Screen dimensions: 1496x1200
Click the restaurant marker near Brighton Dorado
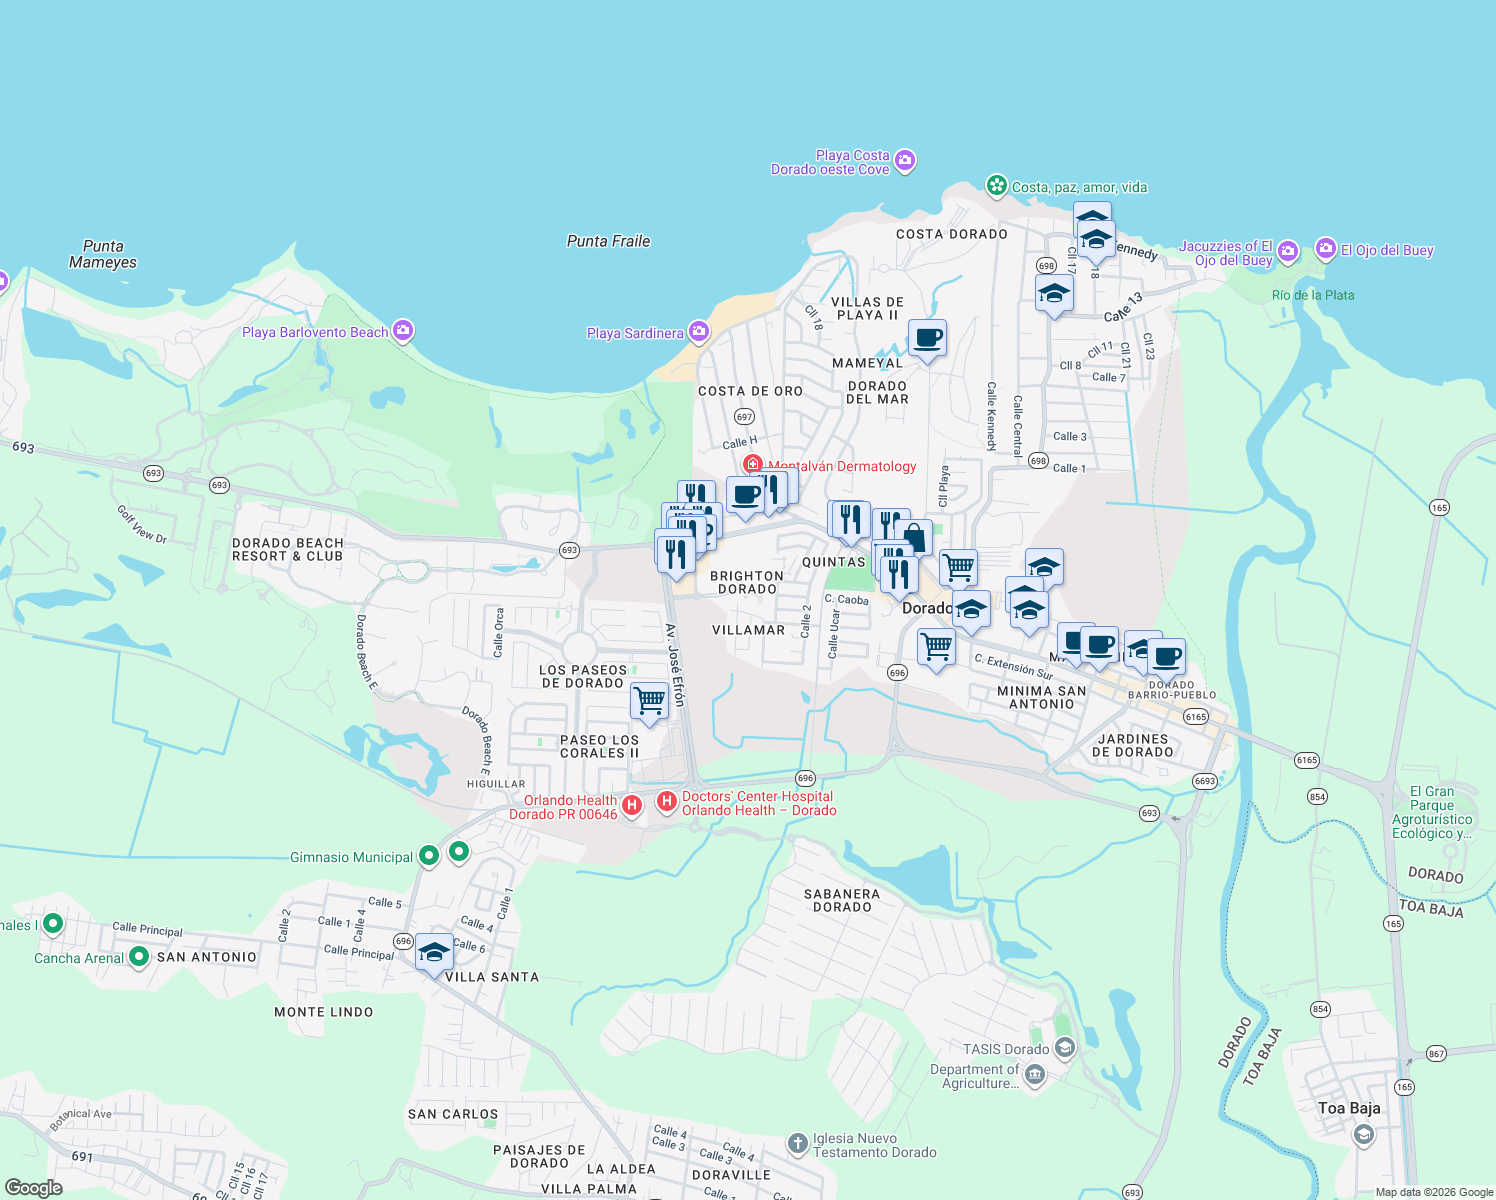[x=676, y=550]
